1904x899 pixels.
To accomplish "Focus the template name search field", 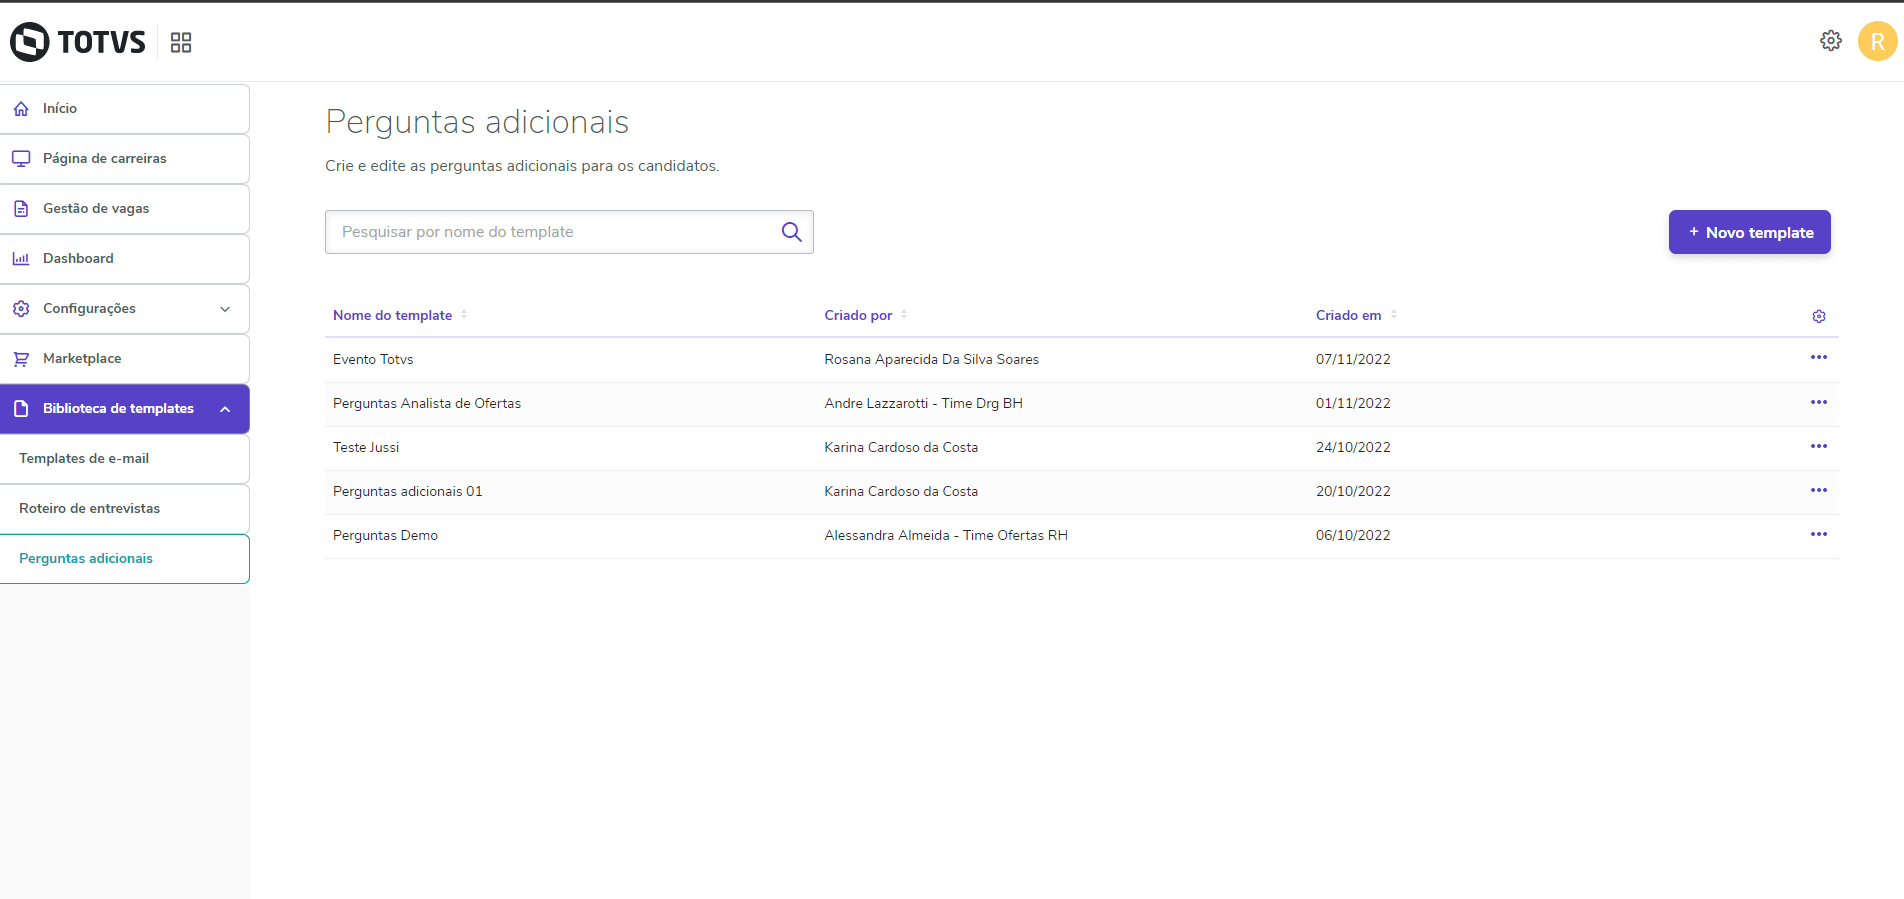I will click(x=569, y=232).
